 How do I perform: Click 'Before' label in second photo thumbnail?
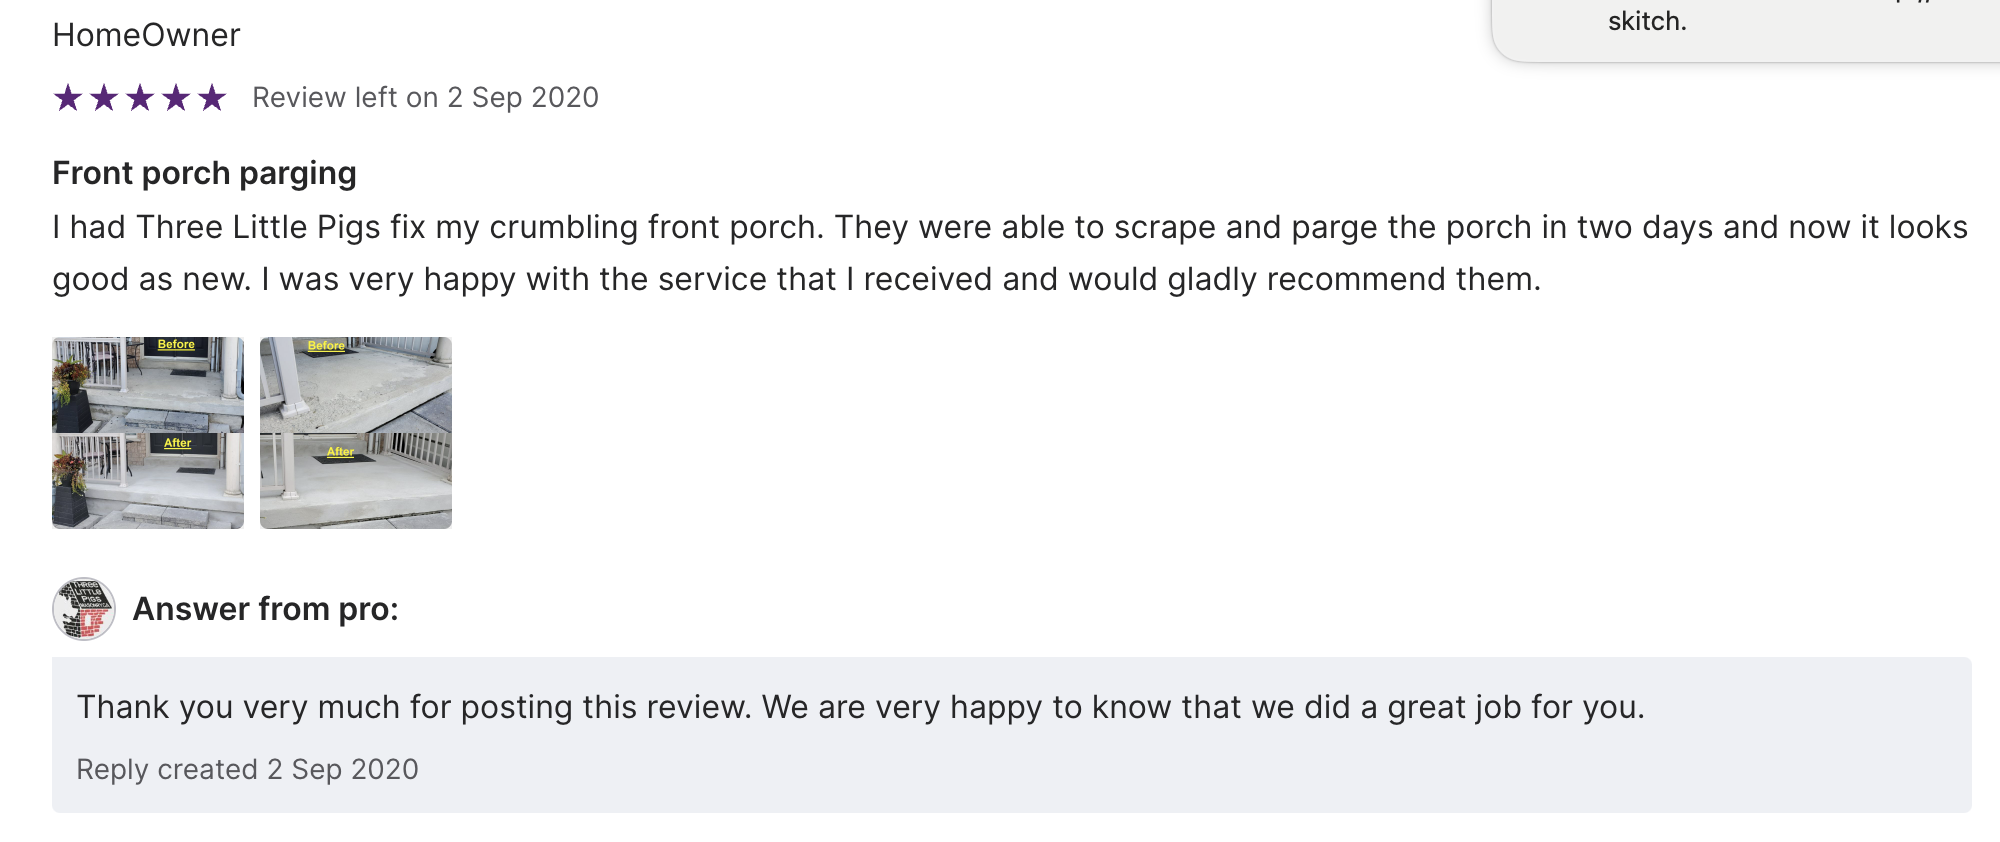[326, 346]
